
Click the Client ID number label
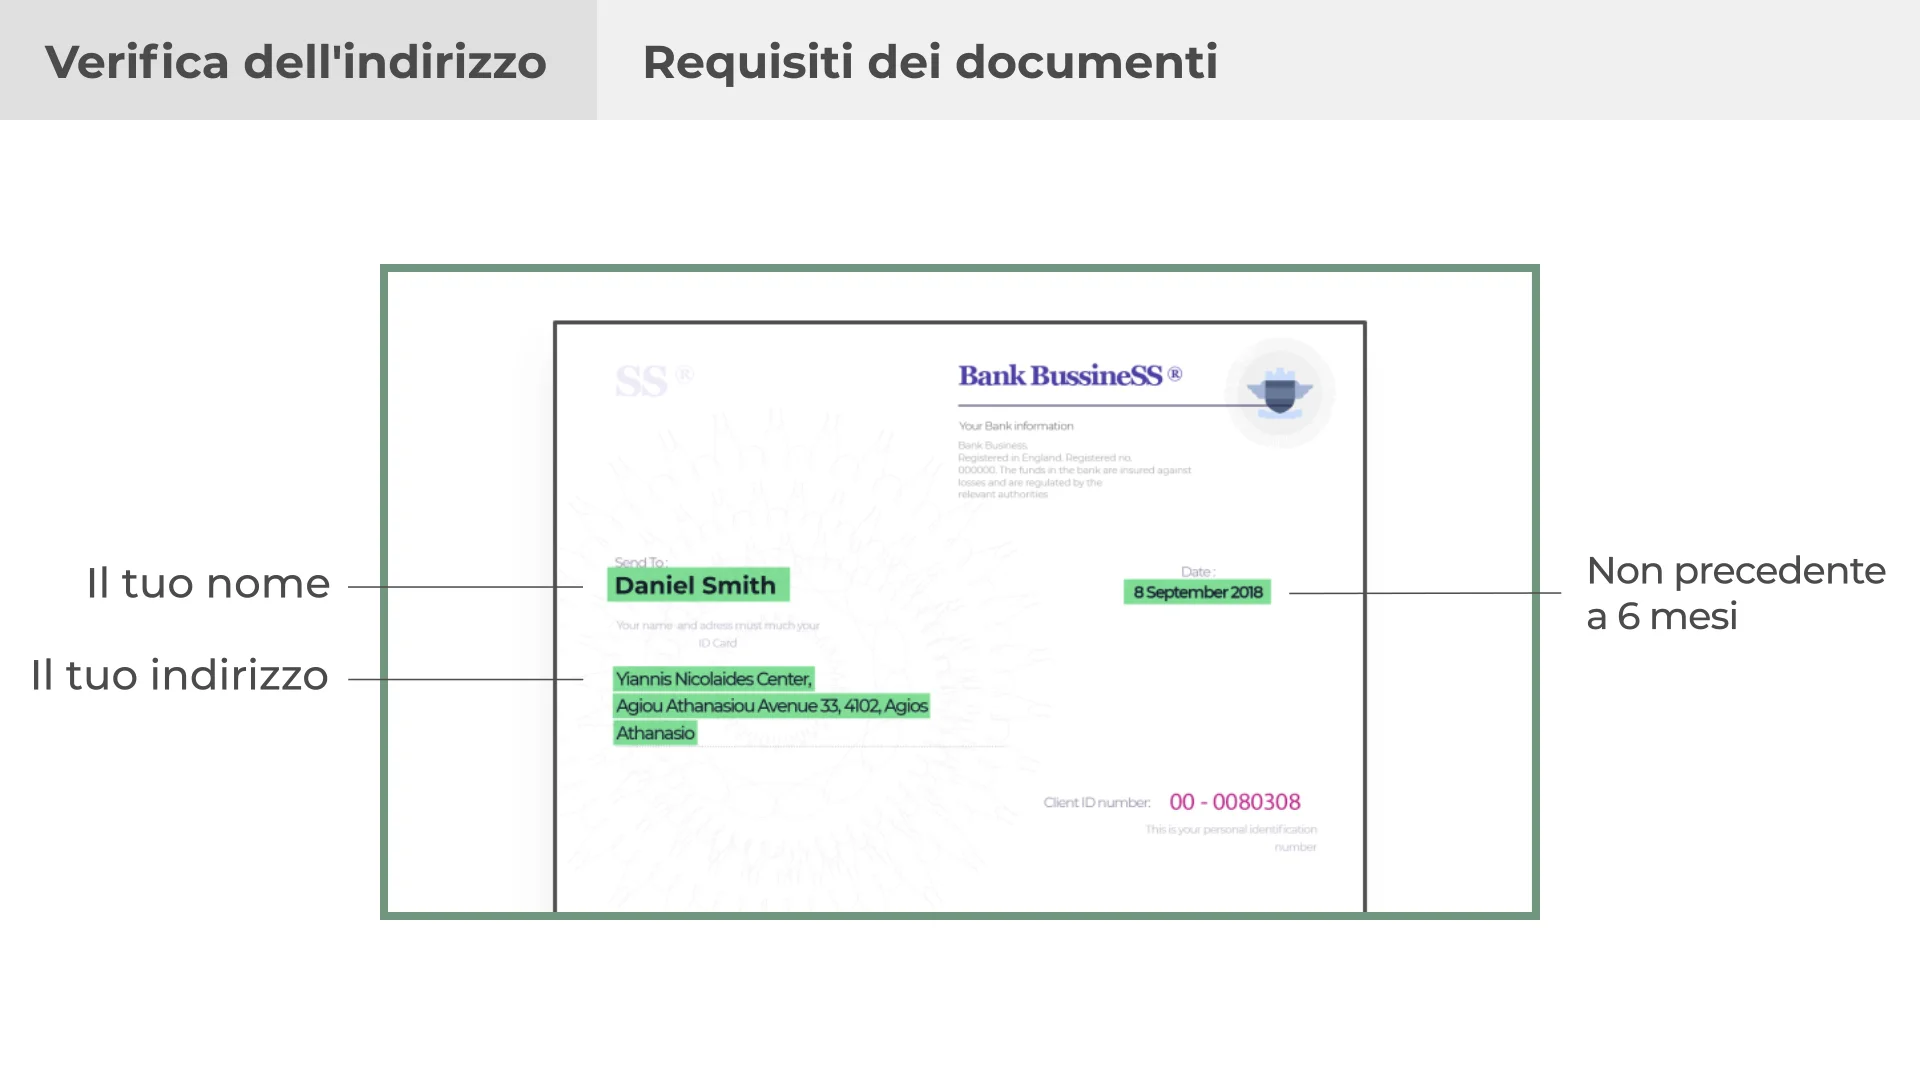click(1097, 803)
